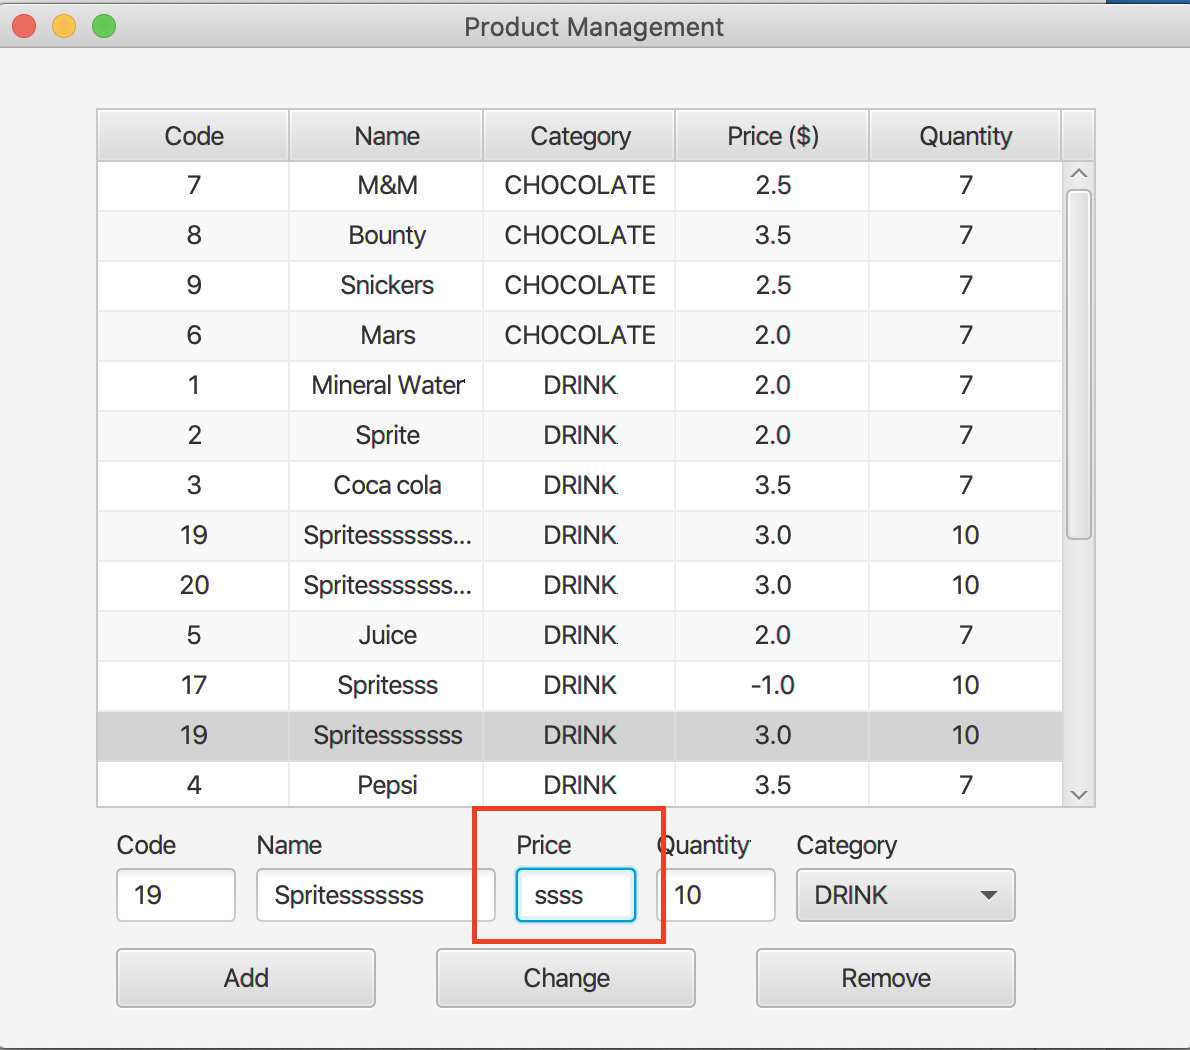The image size is (1190, 1050).
Task: Click quantity 10 in code 20 row
Action: click(x=965, y=585)
